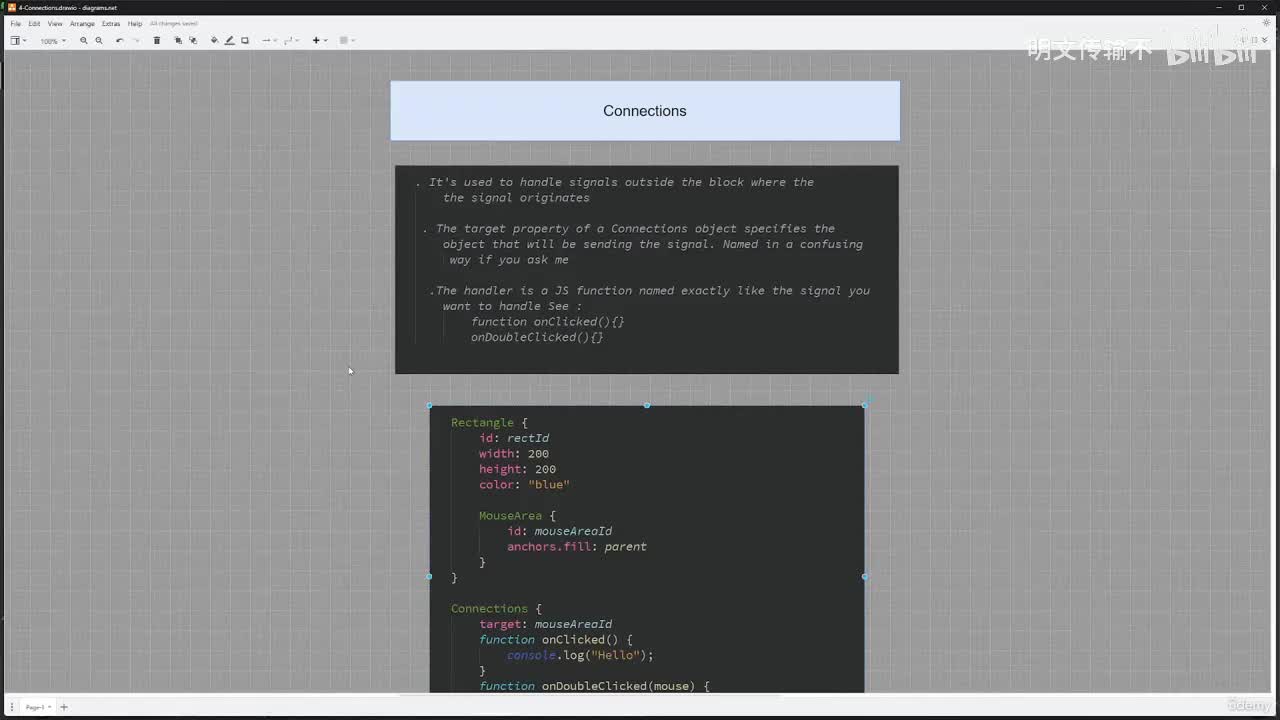This screenshot has width=1280, height=720.
Task: Open the Waypoints style dropdown
Action: point(291,41)
